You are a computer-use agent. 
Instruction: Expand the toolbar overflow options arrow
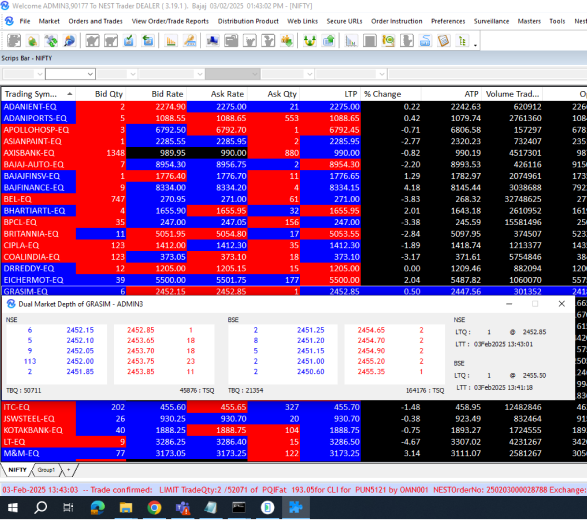(x=475, y=45)
